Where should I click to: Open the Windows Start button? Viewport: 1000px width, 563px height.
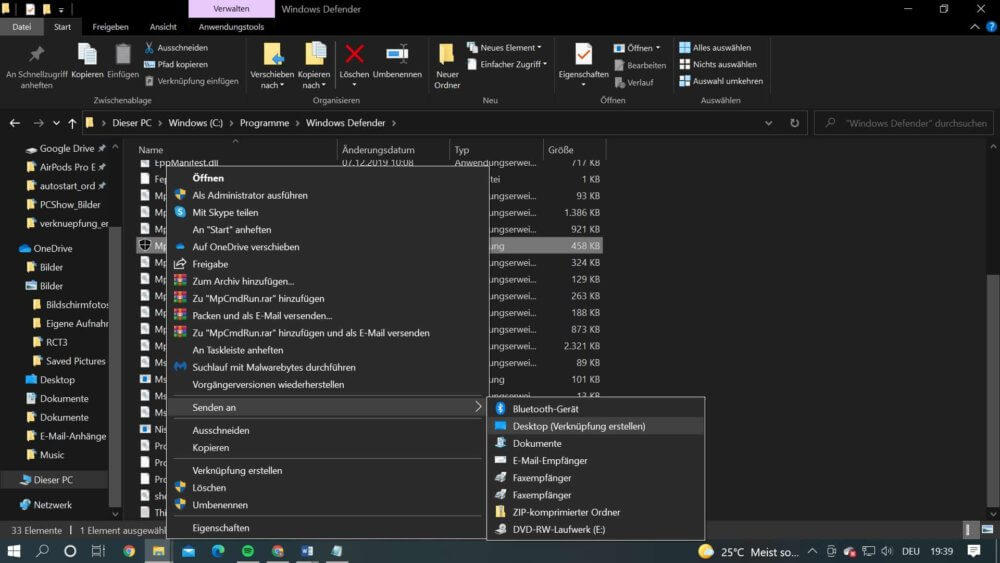(x=13, y=551)
